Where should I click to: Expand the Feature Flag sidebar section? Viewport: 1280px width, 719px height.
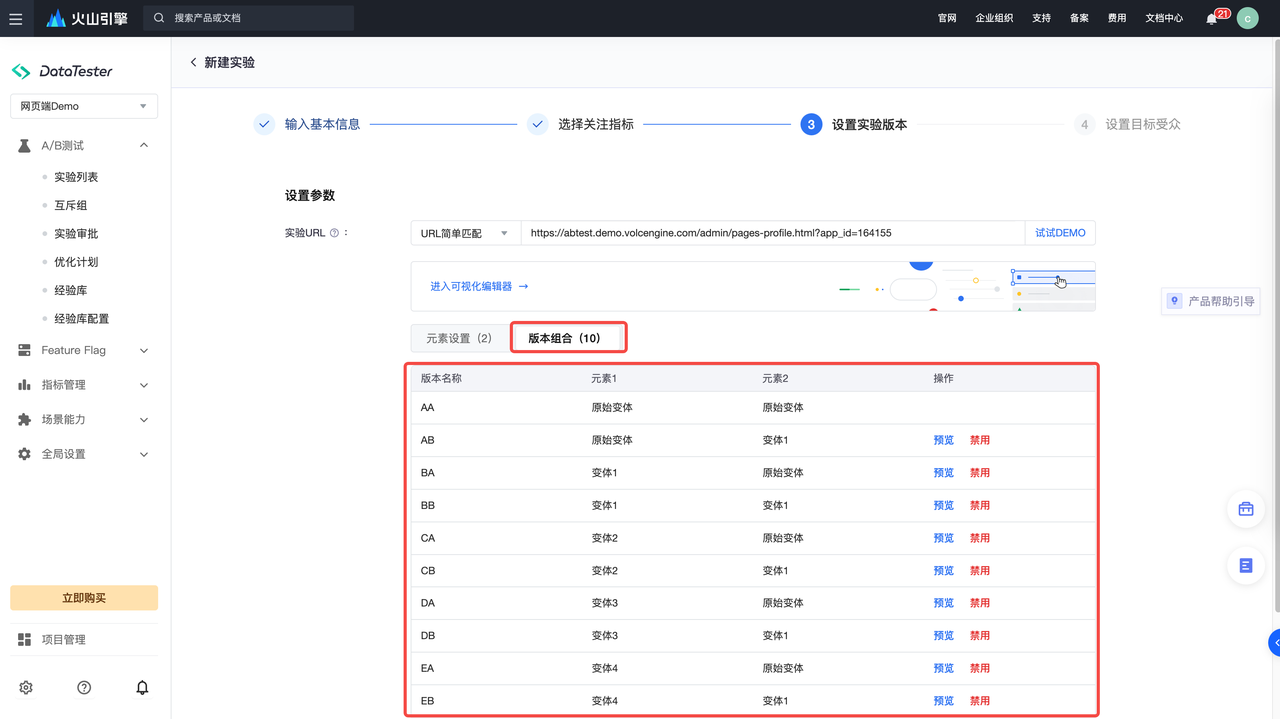tap(84, 350)
